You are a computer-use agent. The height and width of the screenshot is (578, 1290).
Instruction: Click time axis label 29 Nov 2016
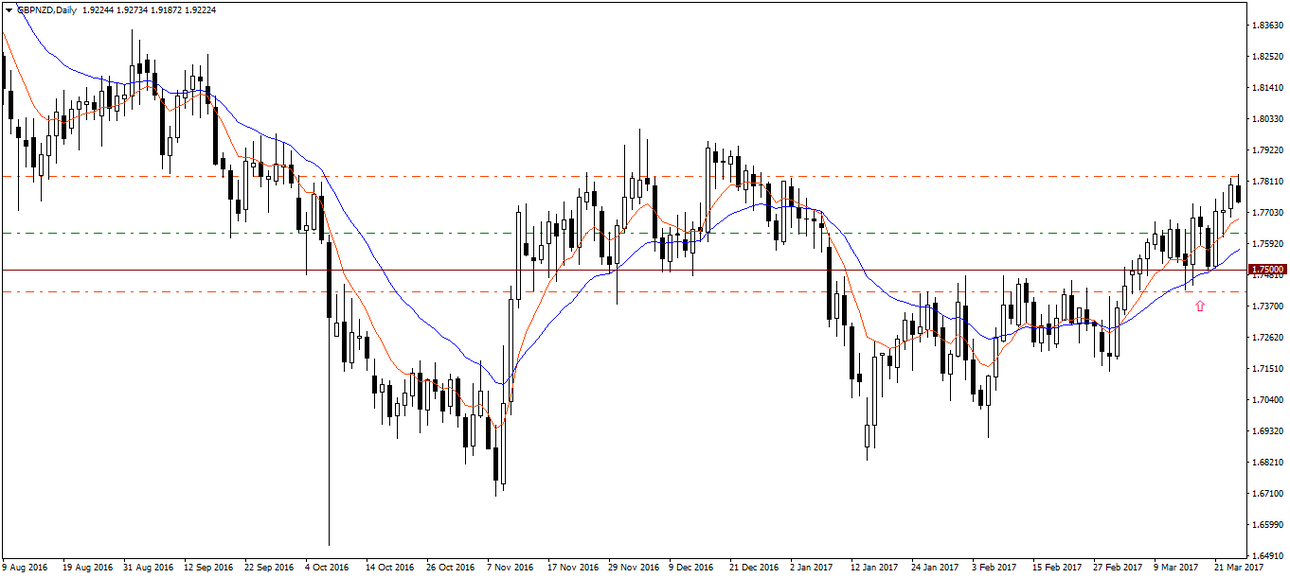point(636,567)
